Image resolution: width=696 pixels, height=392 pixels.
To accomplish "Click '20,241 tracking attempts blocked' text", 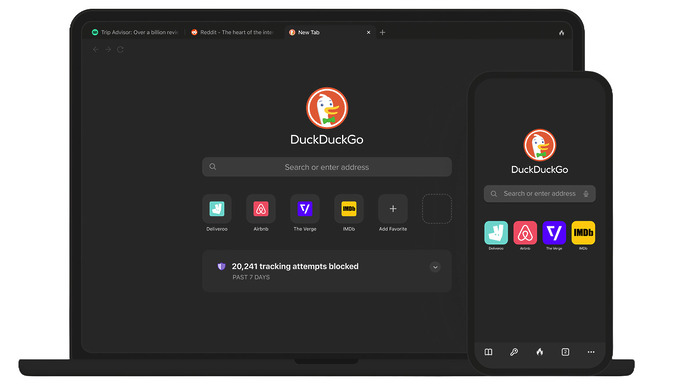I will (295, 266).
